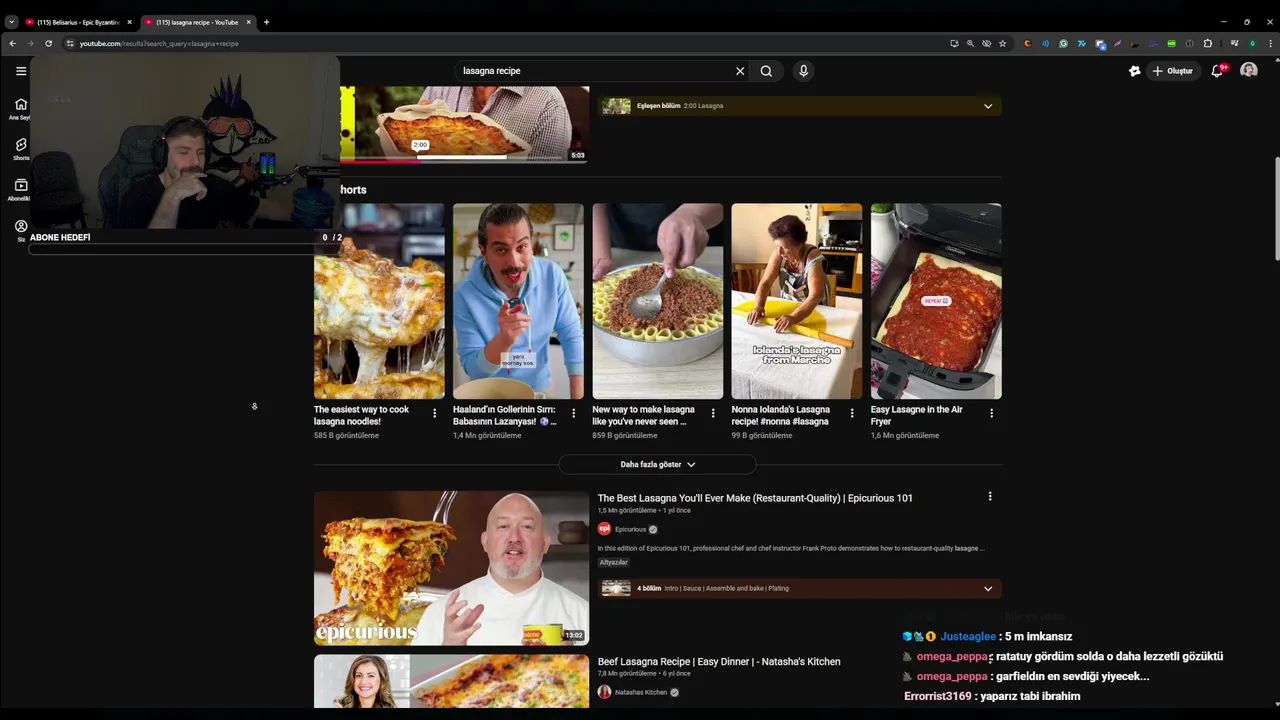Viewport: 1280px width, 720px height.
Task: Click the Oluştur (Create) button
Action: [x=1173, y=71]
